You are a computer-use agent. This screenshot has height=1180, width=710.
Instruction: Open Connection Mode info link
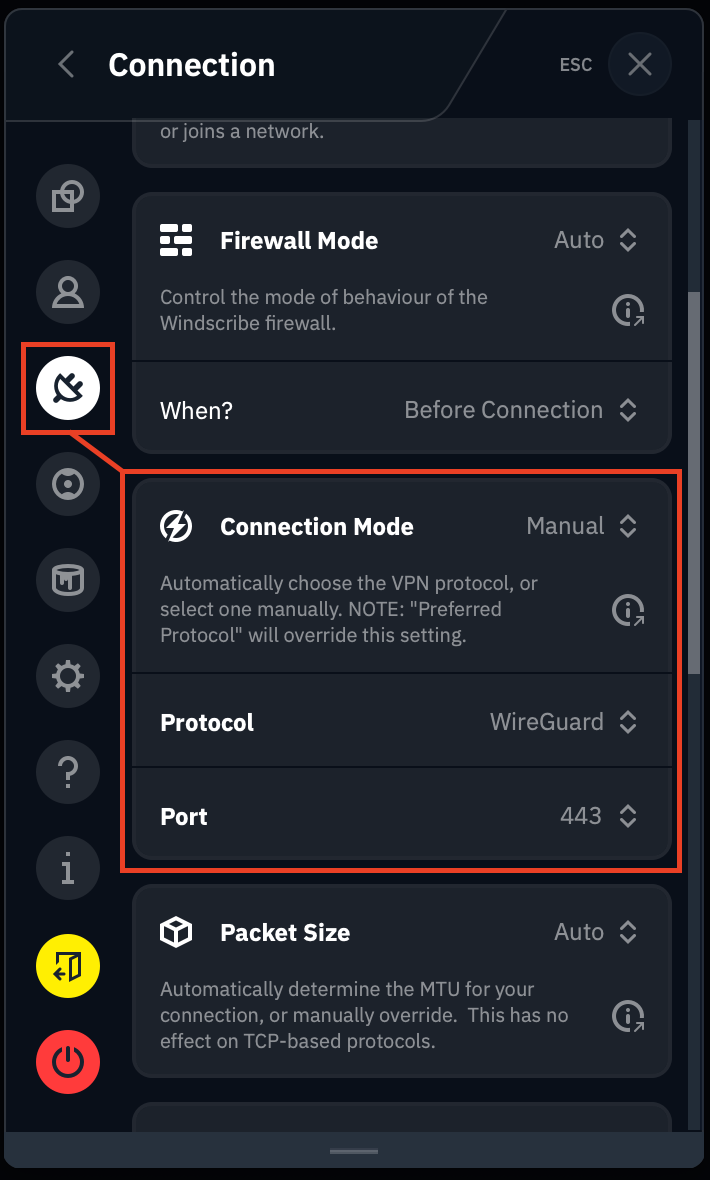pos(628,609)
